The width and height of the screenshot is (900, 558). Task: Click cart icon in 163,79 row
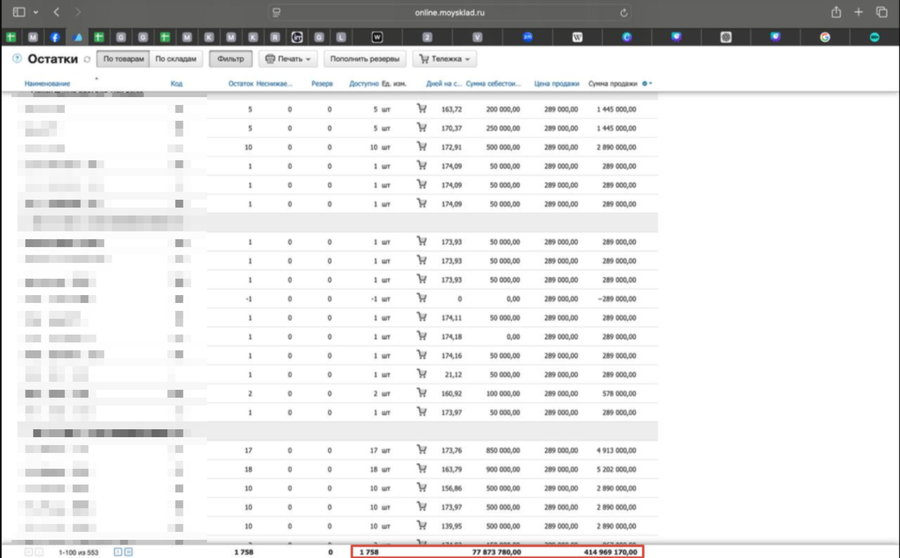422,468
